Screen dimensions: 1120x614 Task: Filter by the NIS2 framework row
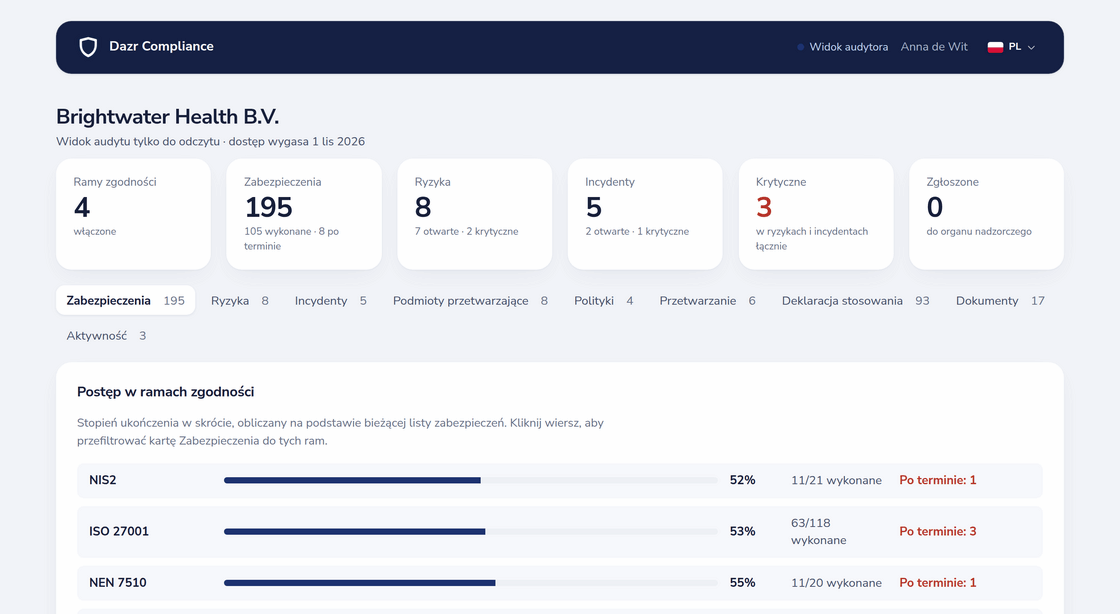tap(560, 480)
